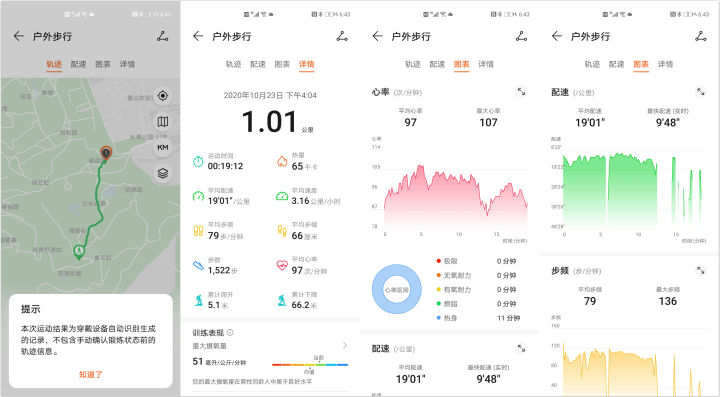This screenshot has width=720, height=397.
Task: Tap the 平均步幅 stride icon
Action: click(x=282, y=230)
